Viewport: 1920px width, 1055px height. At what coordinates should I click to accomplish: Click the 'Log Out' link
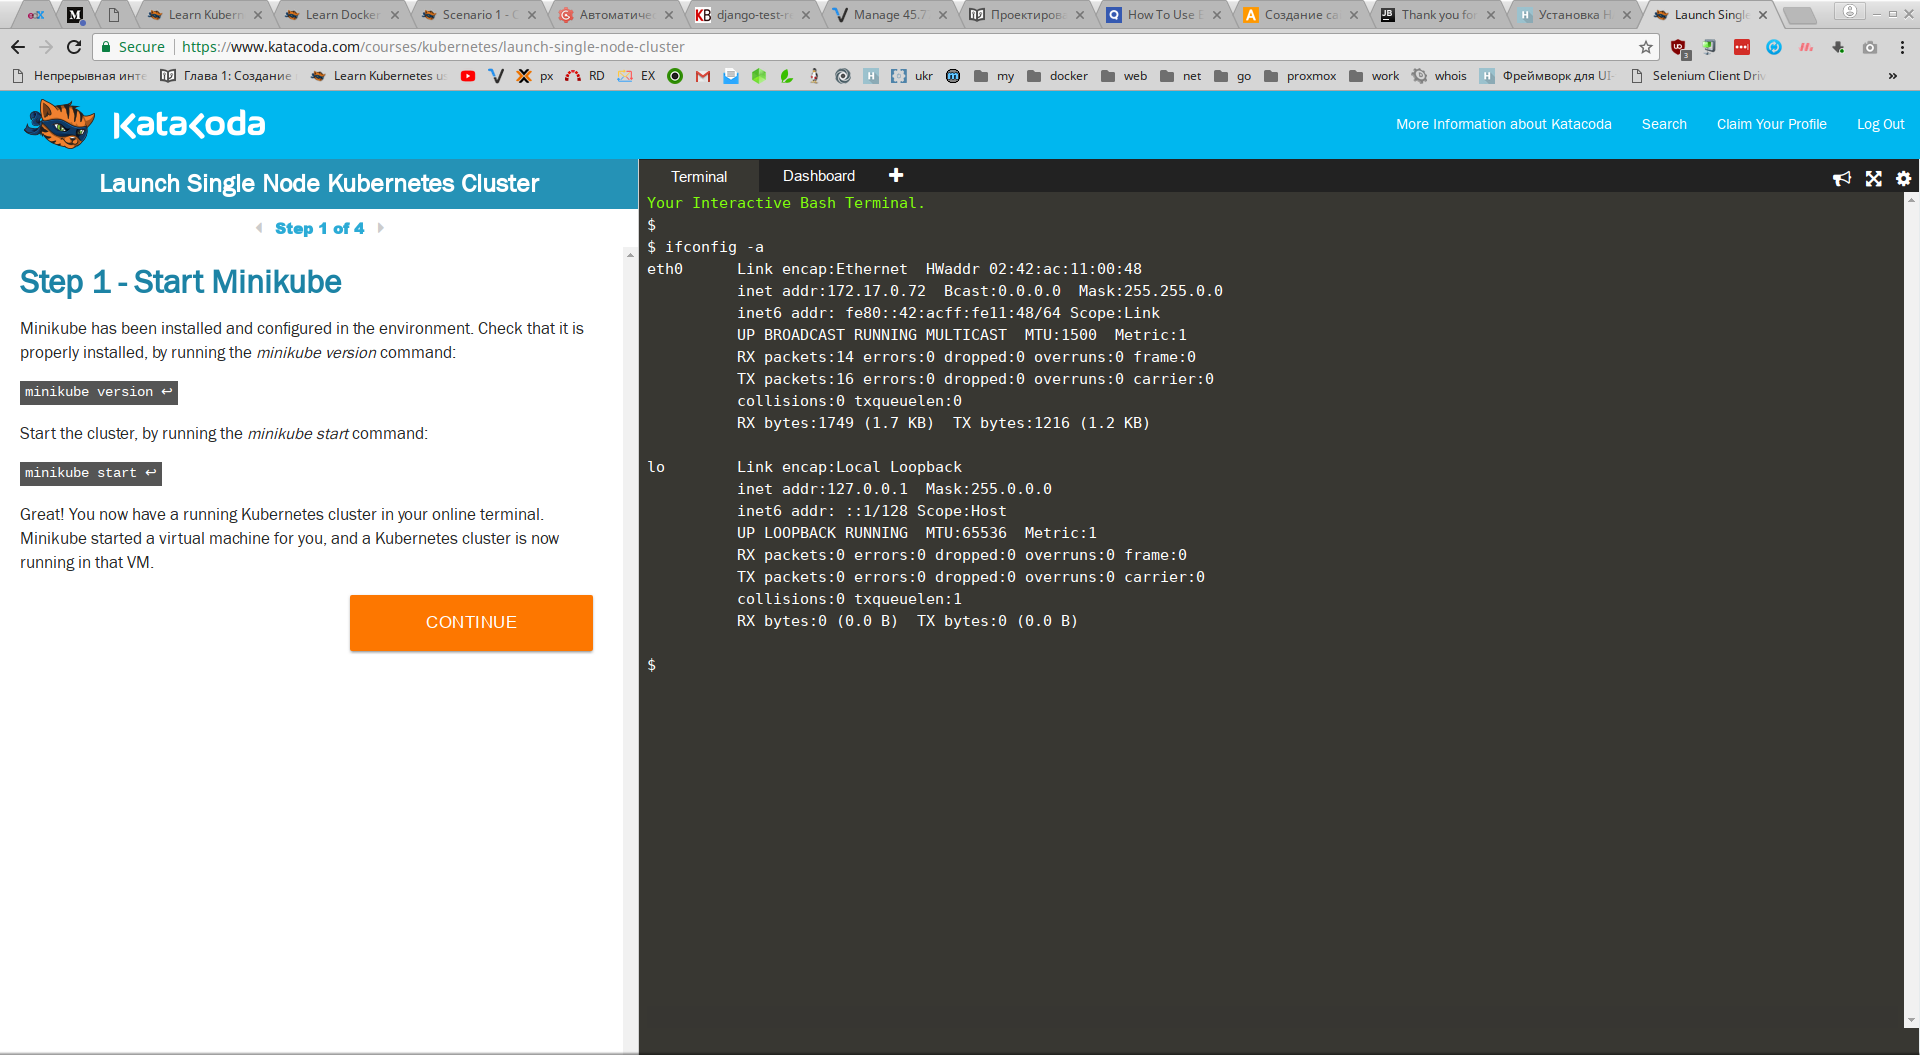click(1881, 124)
